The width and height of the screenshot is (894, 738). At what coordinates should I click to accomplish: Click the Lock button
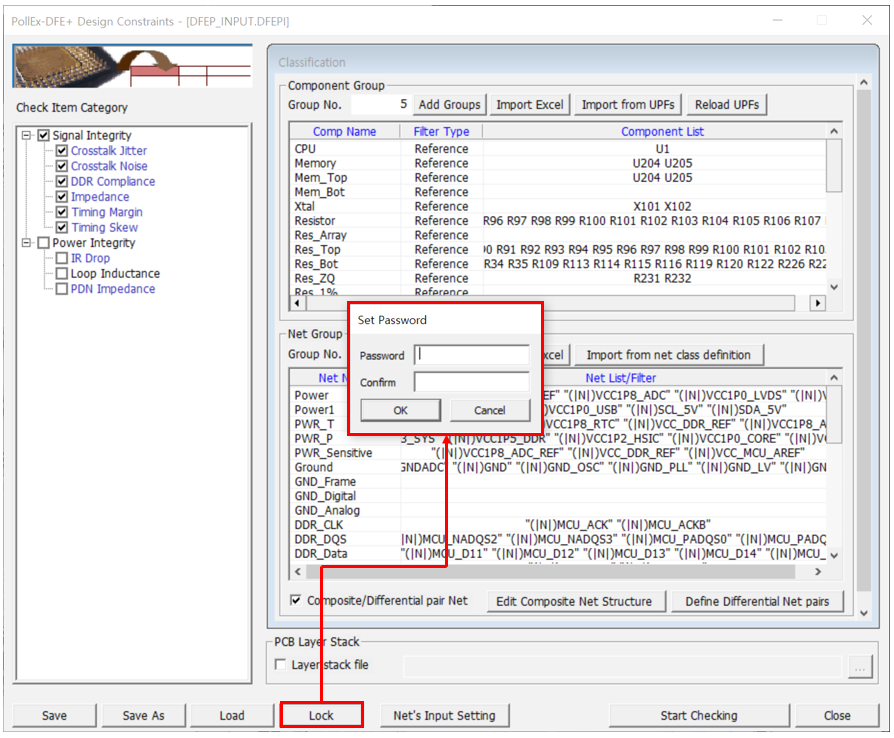point(321,715)
